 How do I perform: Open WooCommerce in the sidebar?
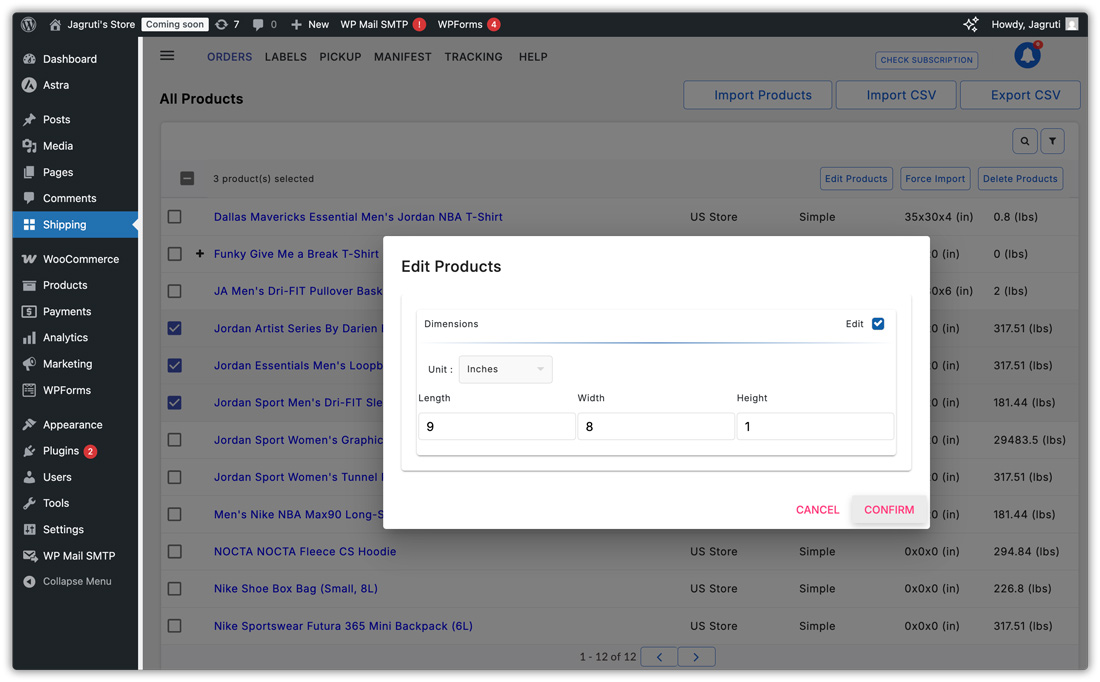click(x=81, y=259)
